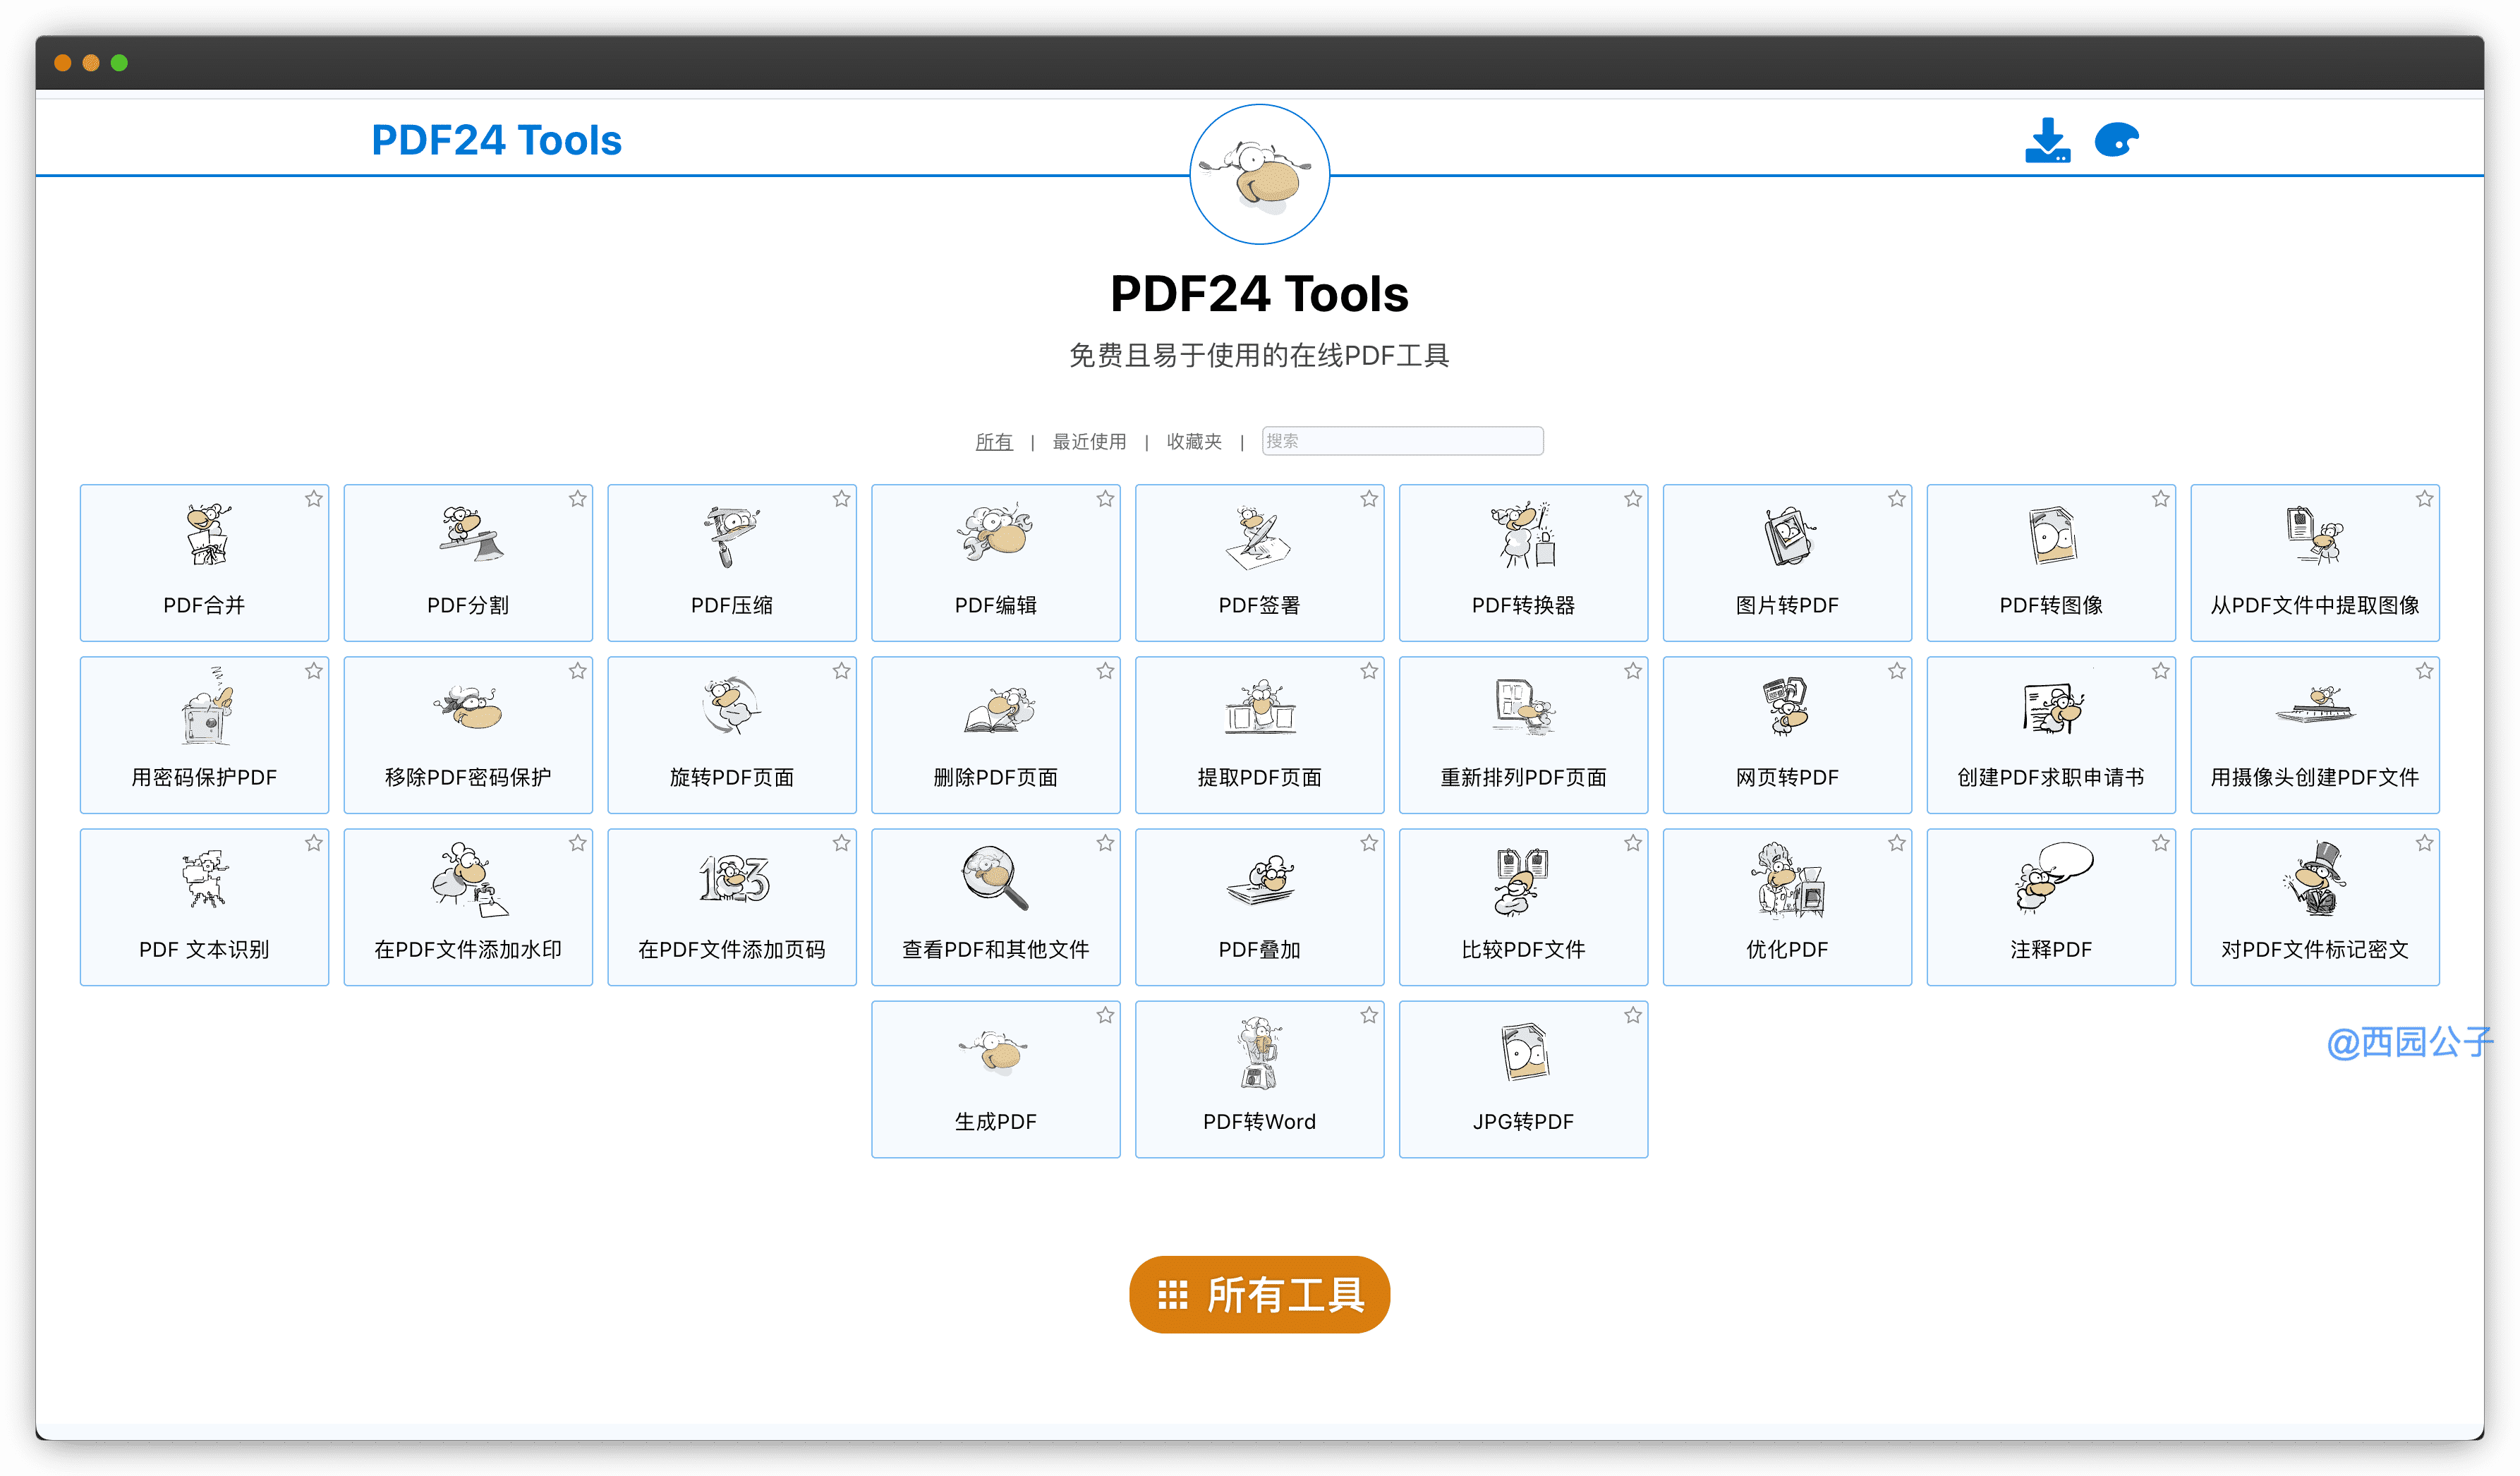Viewport: 2520px width, 1476px height.
Task: Open the PDF签署 sign tool
Action: 1260,563
